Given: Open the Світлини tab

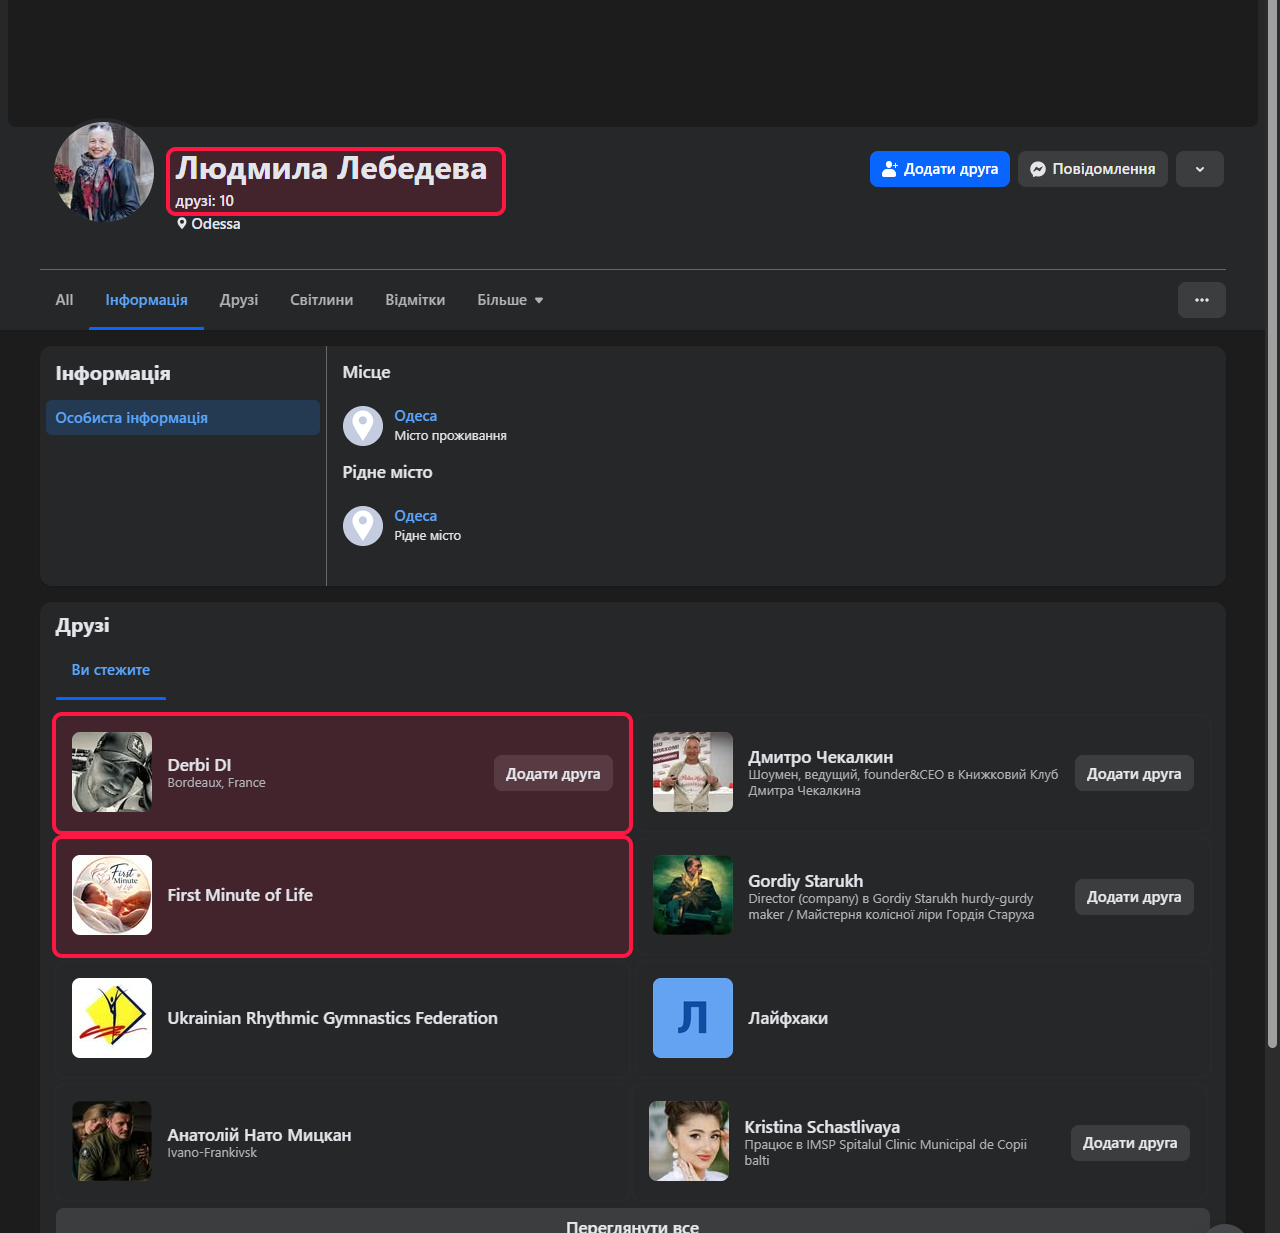Looking at the screenshot, I should coord(321,300).
